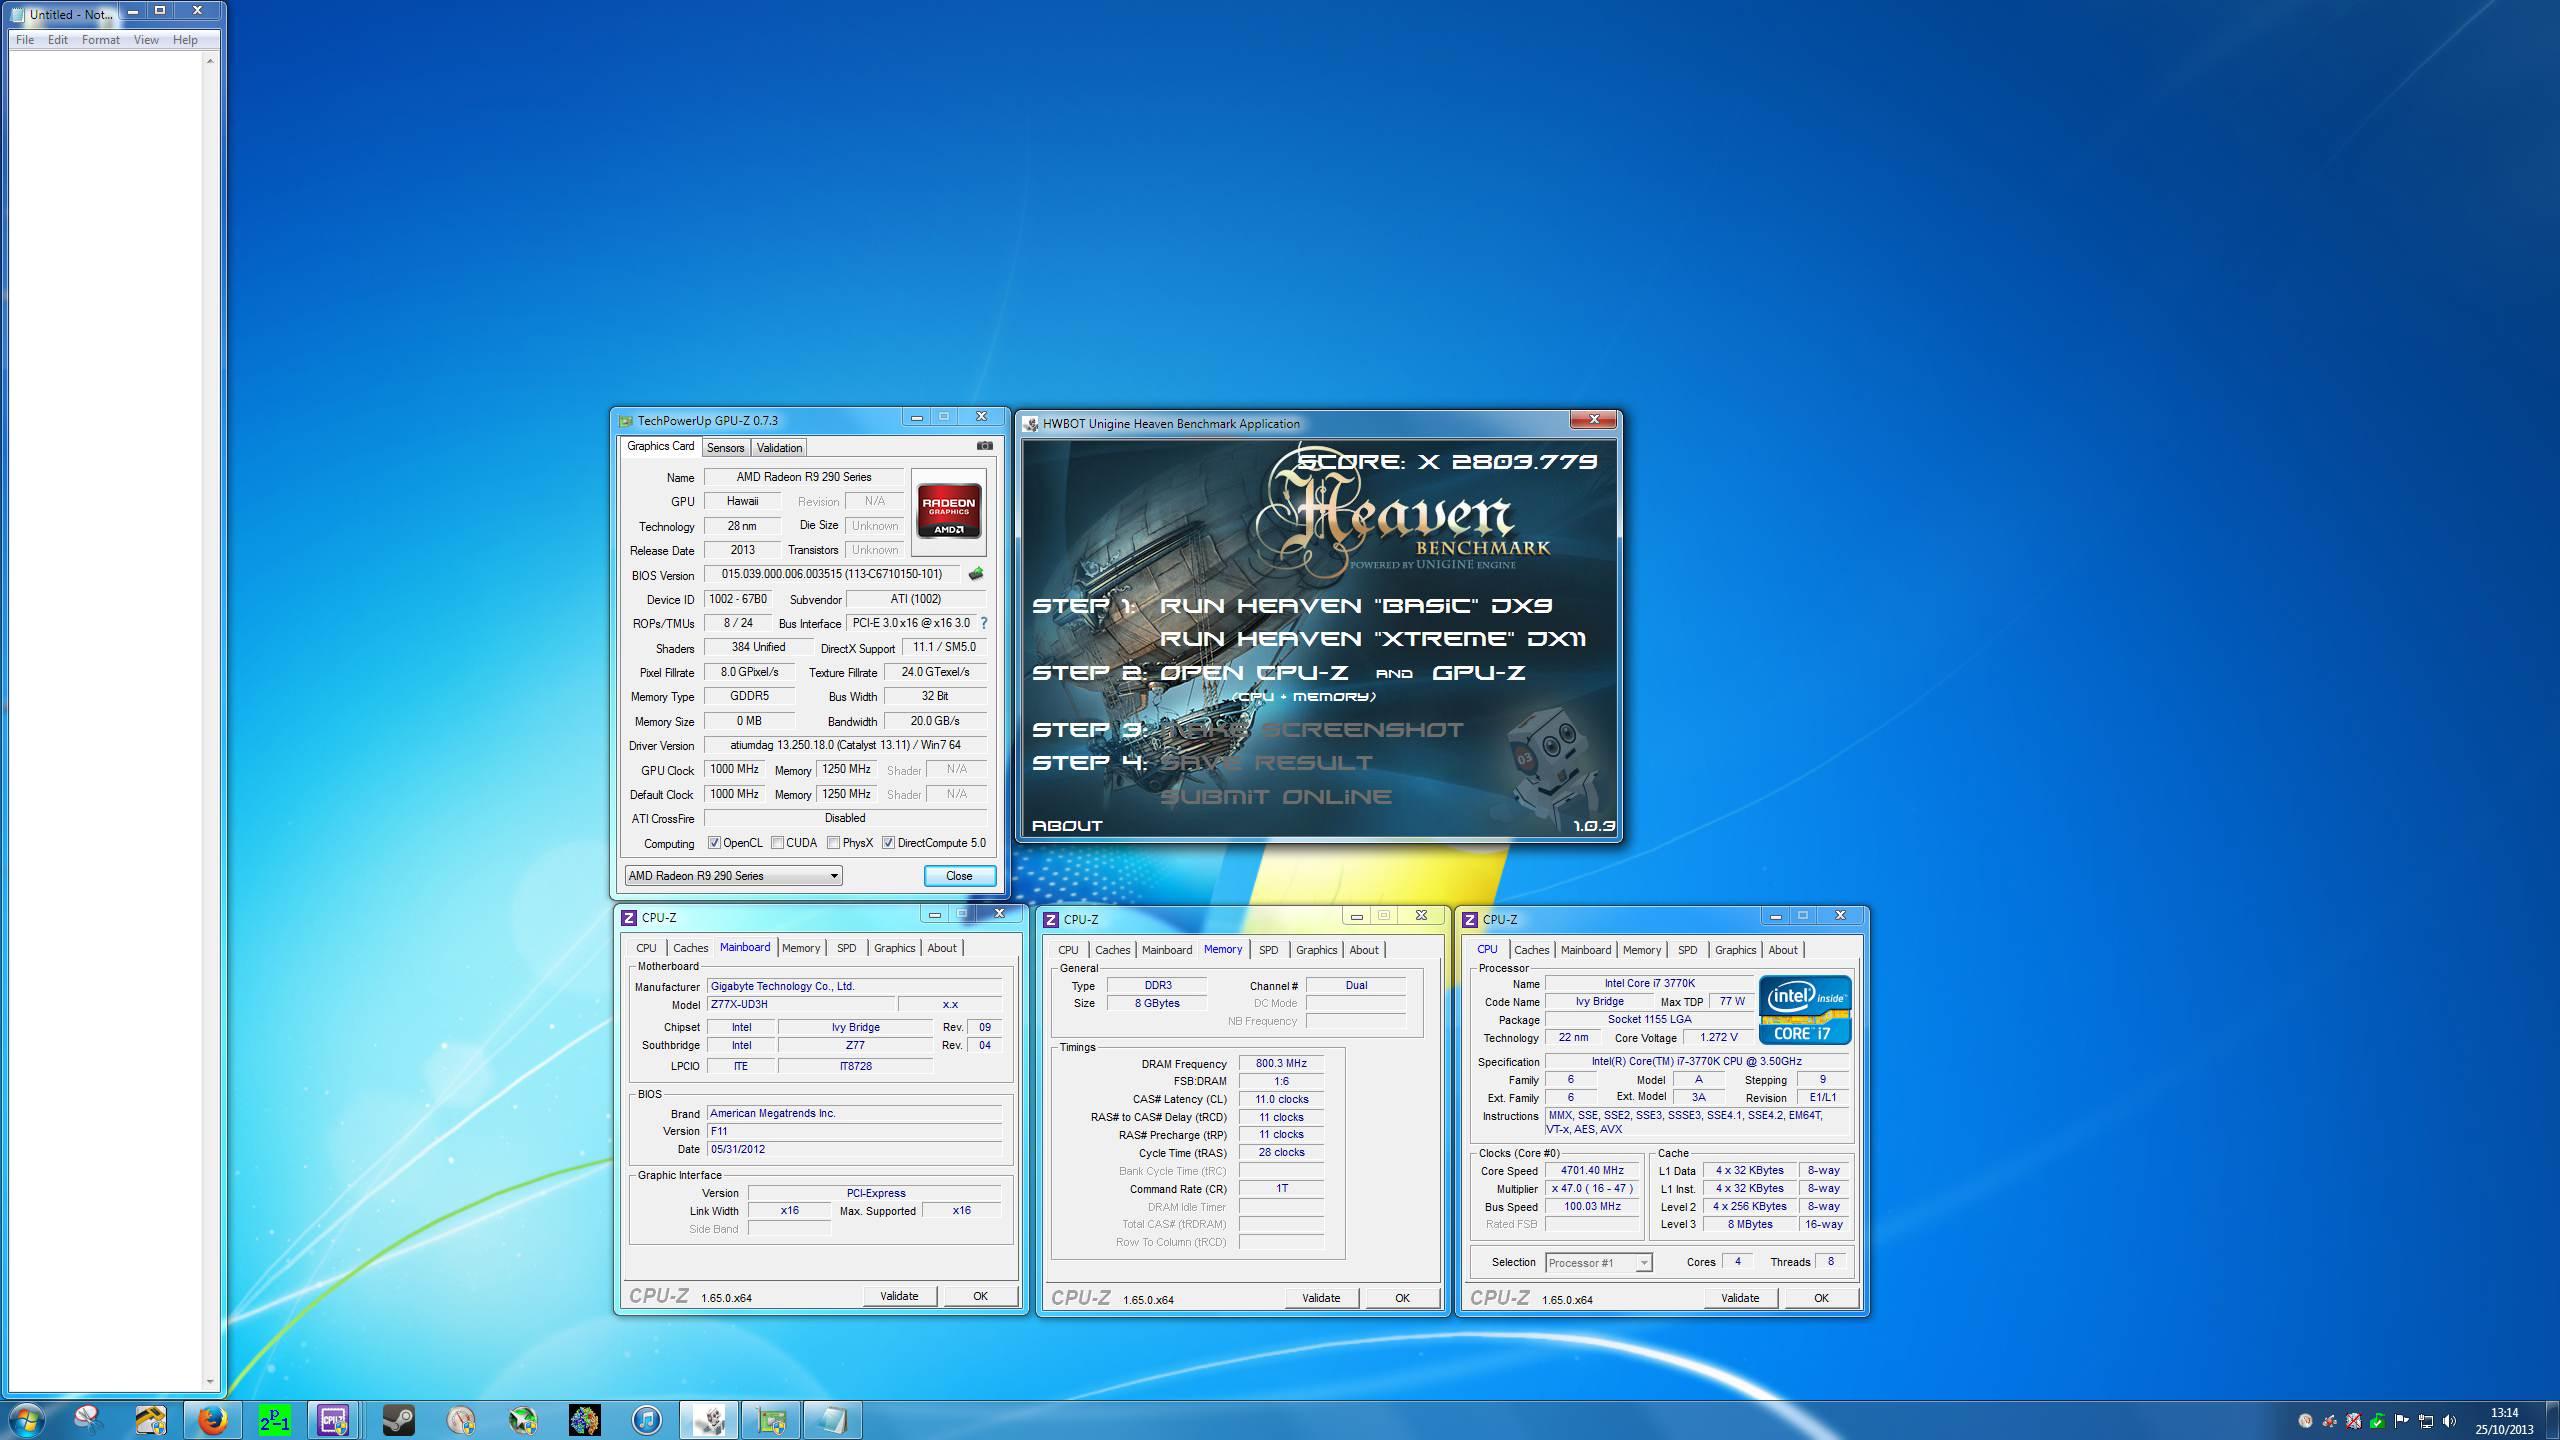This screenshot has height=1440, width=2560.
Task: Click Run Heaven "Xtreme" DX11 link
Action: [1373, 639]
